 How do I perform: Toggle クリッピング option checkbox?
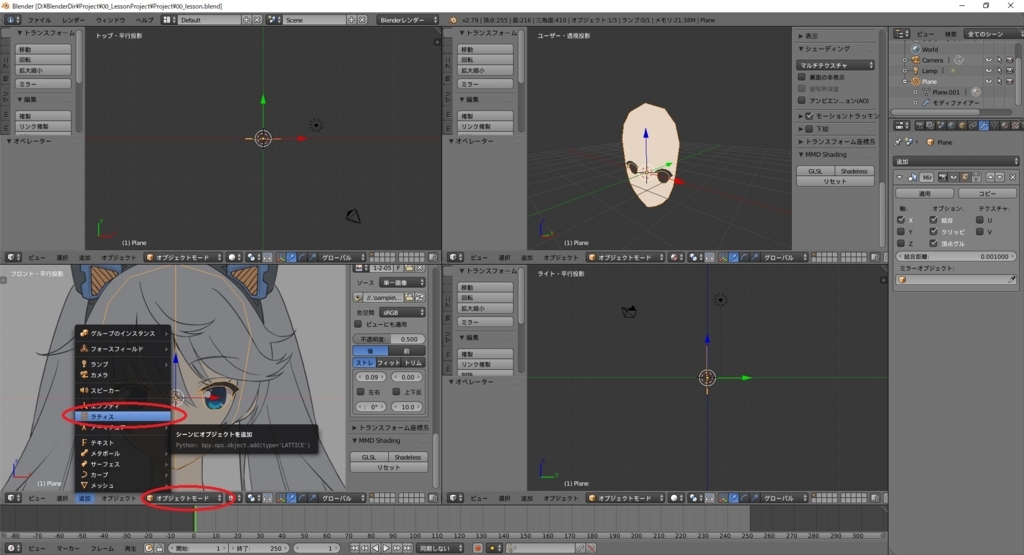click(933, 232)
